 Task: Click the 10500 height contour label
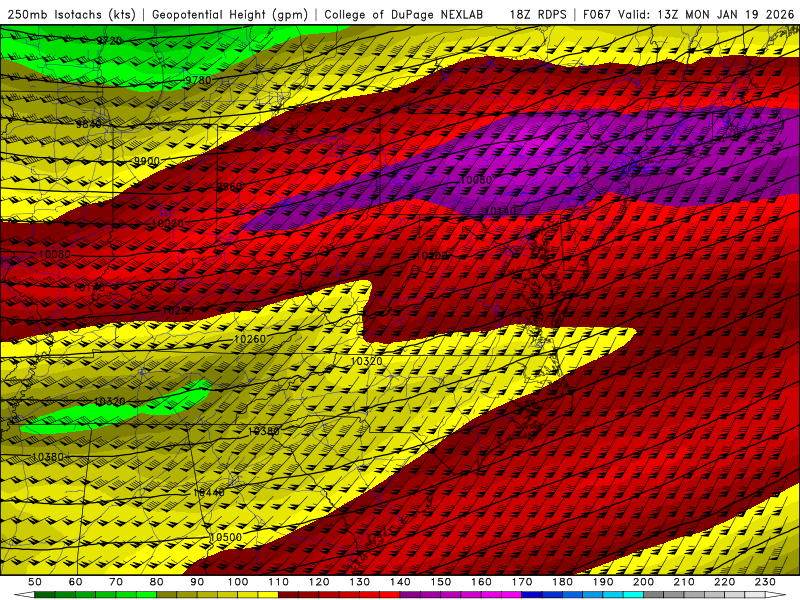(226, 537)
